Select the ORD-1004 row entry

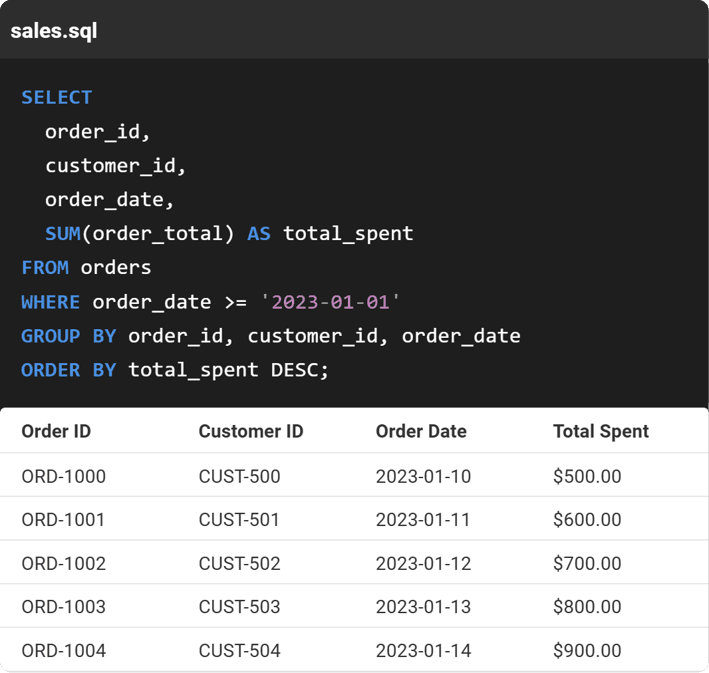tap(63, 651)
